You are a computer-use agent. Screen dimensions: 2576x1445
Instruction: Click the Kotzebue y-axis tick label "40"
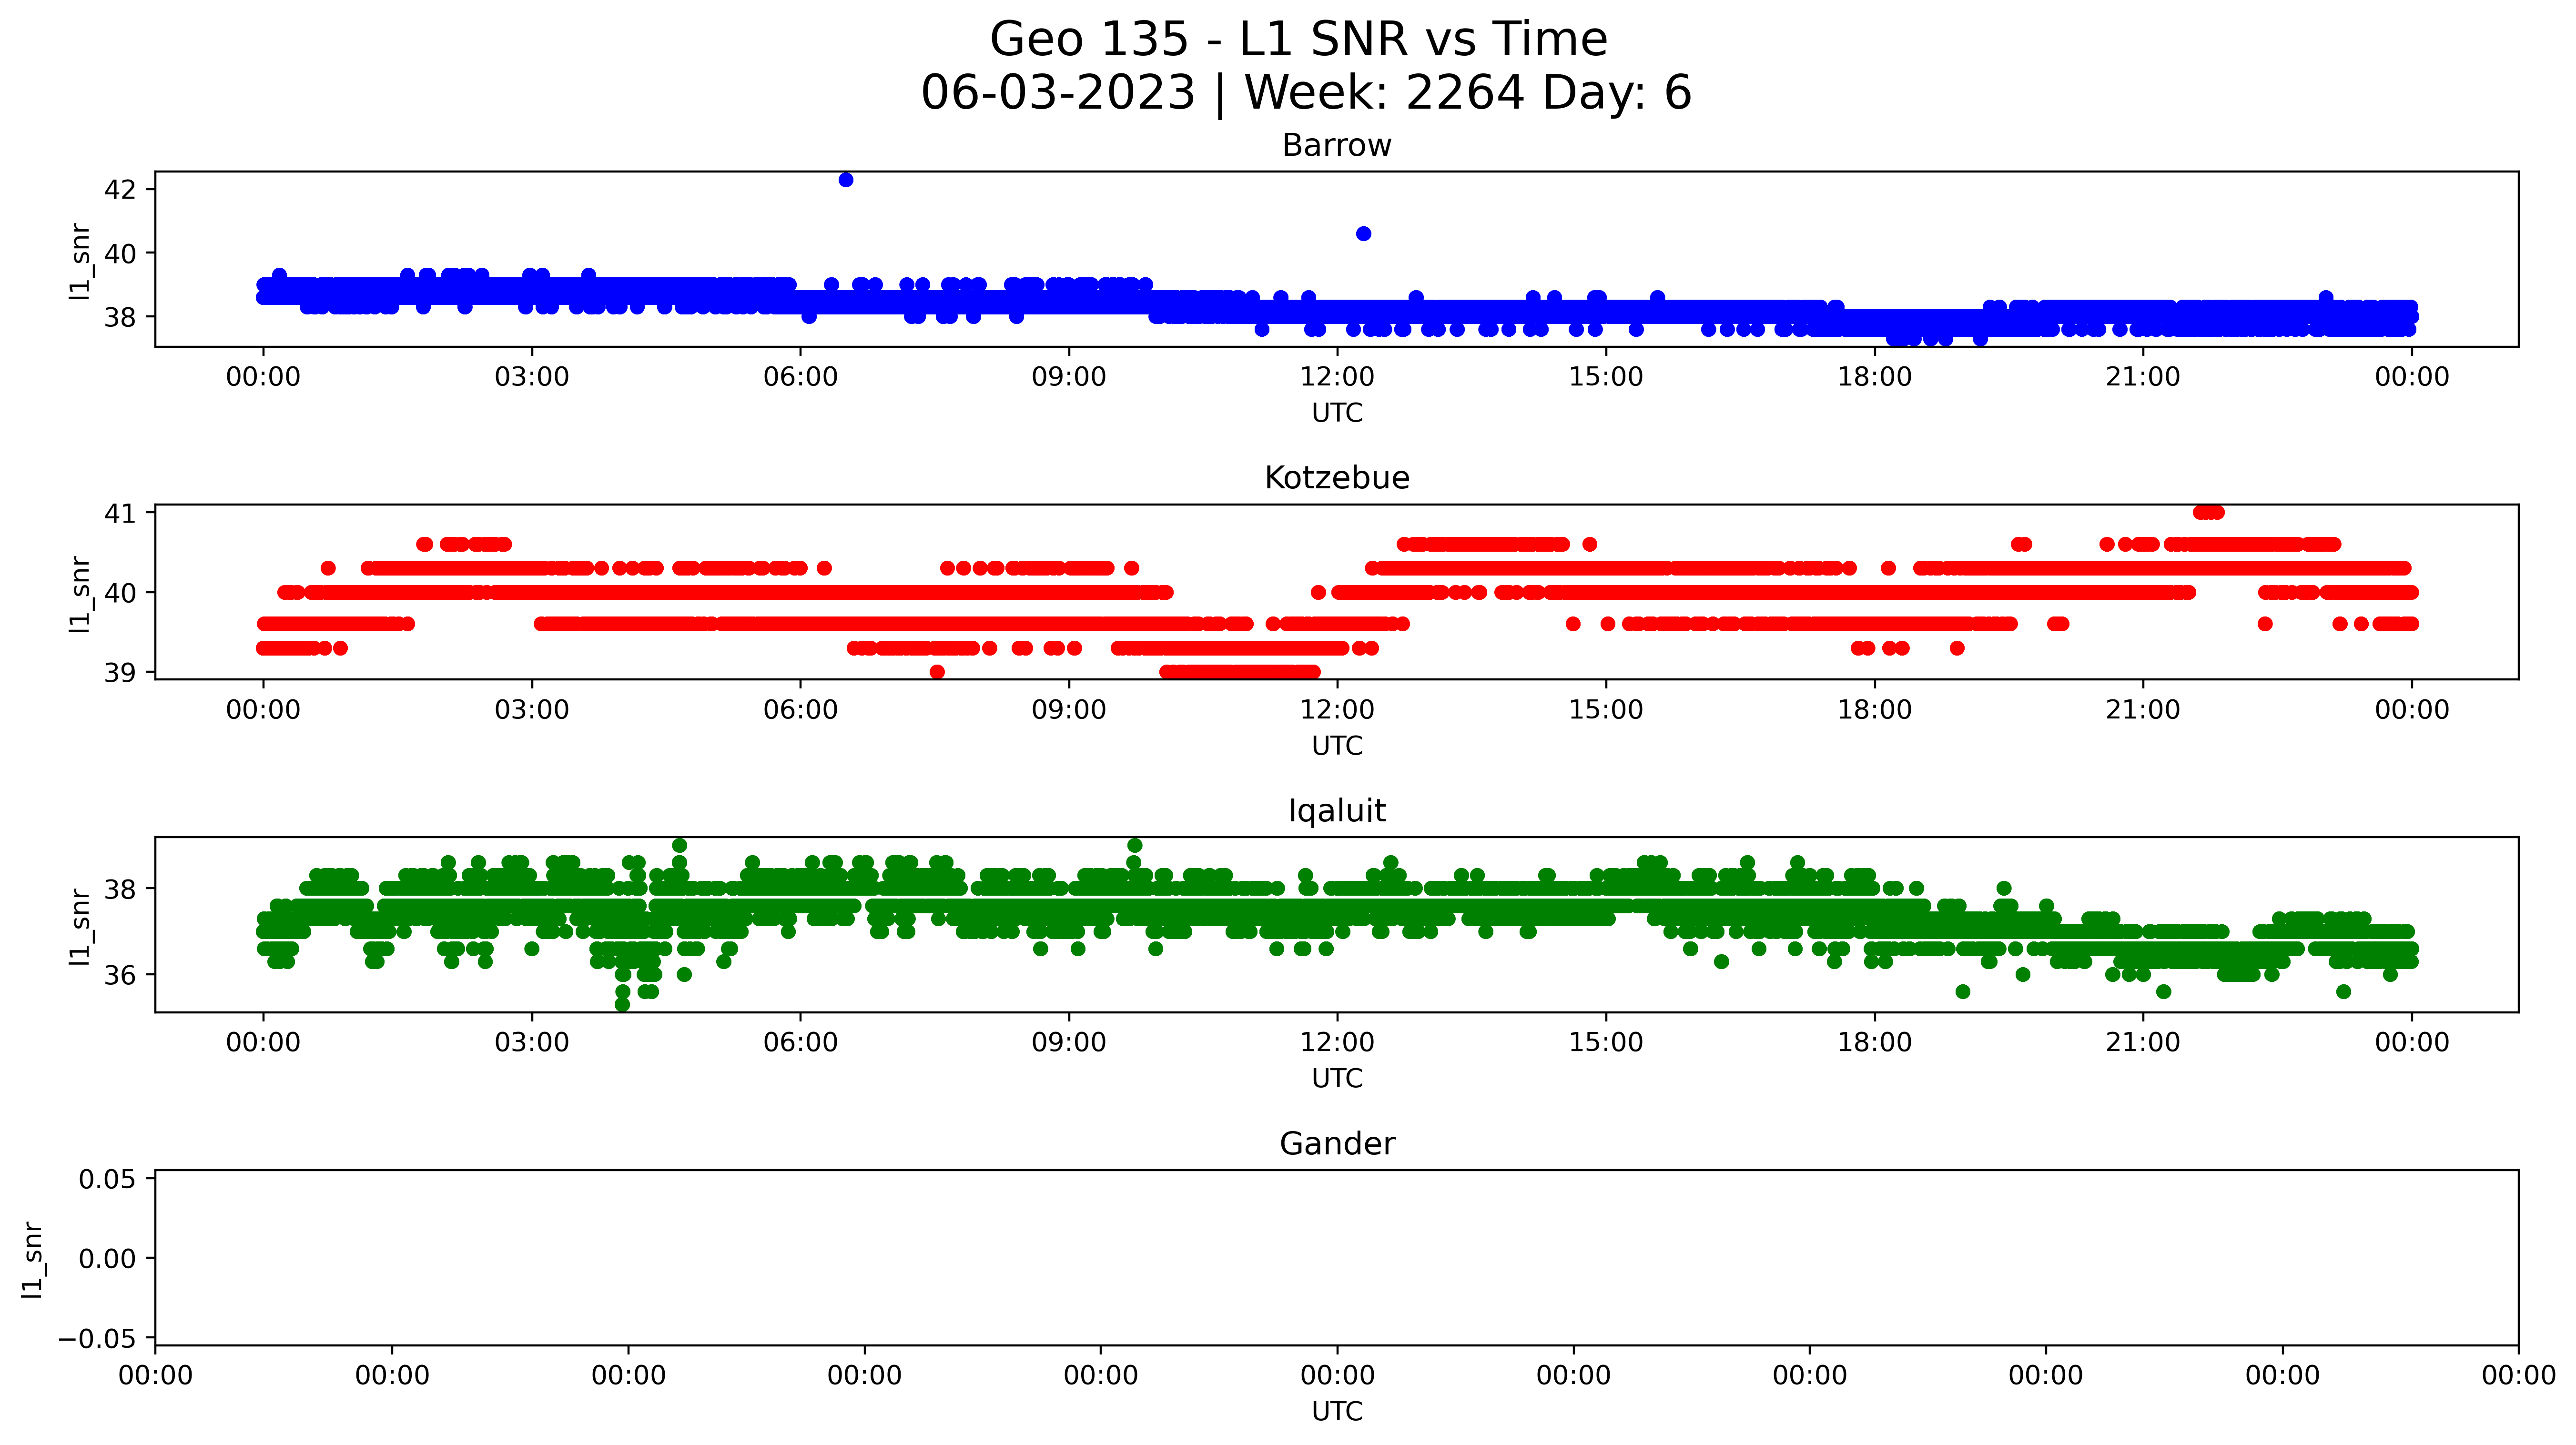(120, 593)
